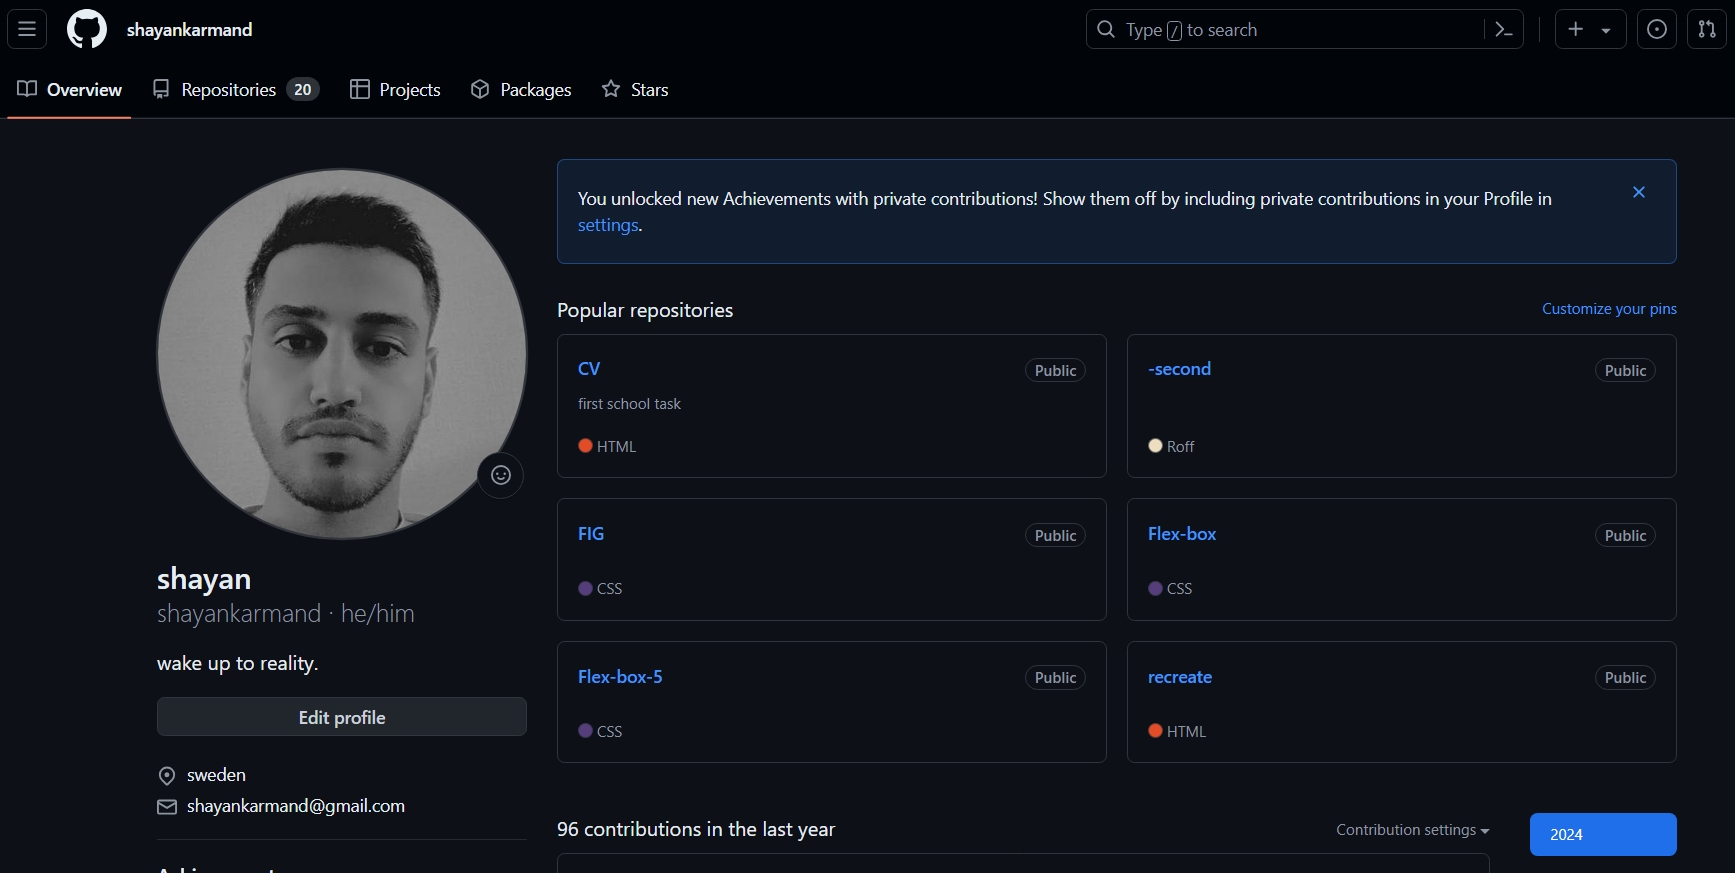Image resolution: width=1735 pixels, height=873 pixels.
Task: Open the Projects tab
Action: [395, 90]
